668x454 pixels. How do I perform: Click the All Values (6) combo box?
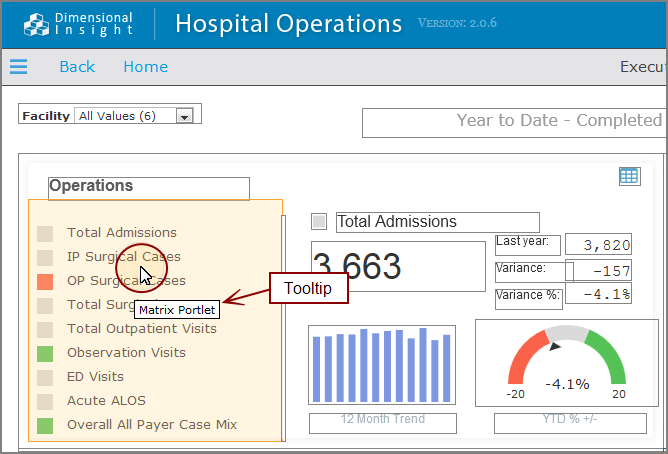click(134, 116)
